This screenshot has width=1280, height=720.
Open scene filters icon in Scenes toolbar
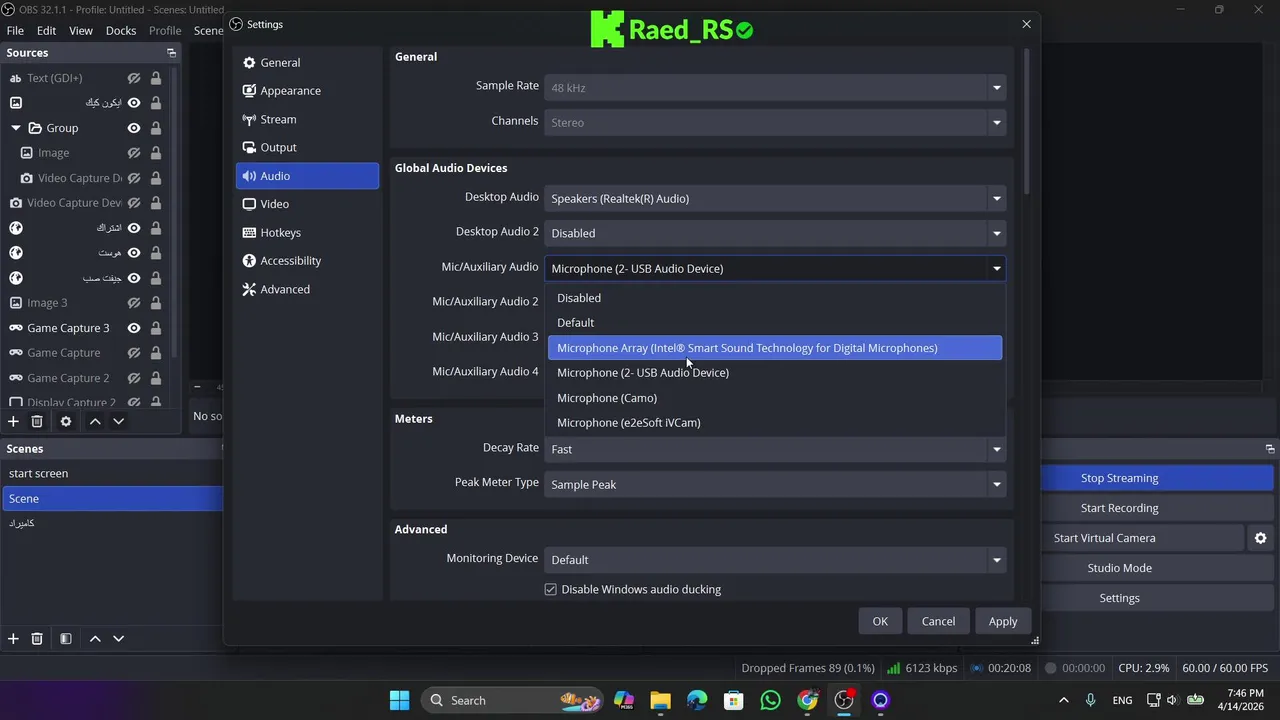tap(65, 639)
